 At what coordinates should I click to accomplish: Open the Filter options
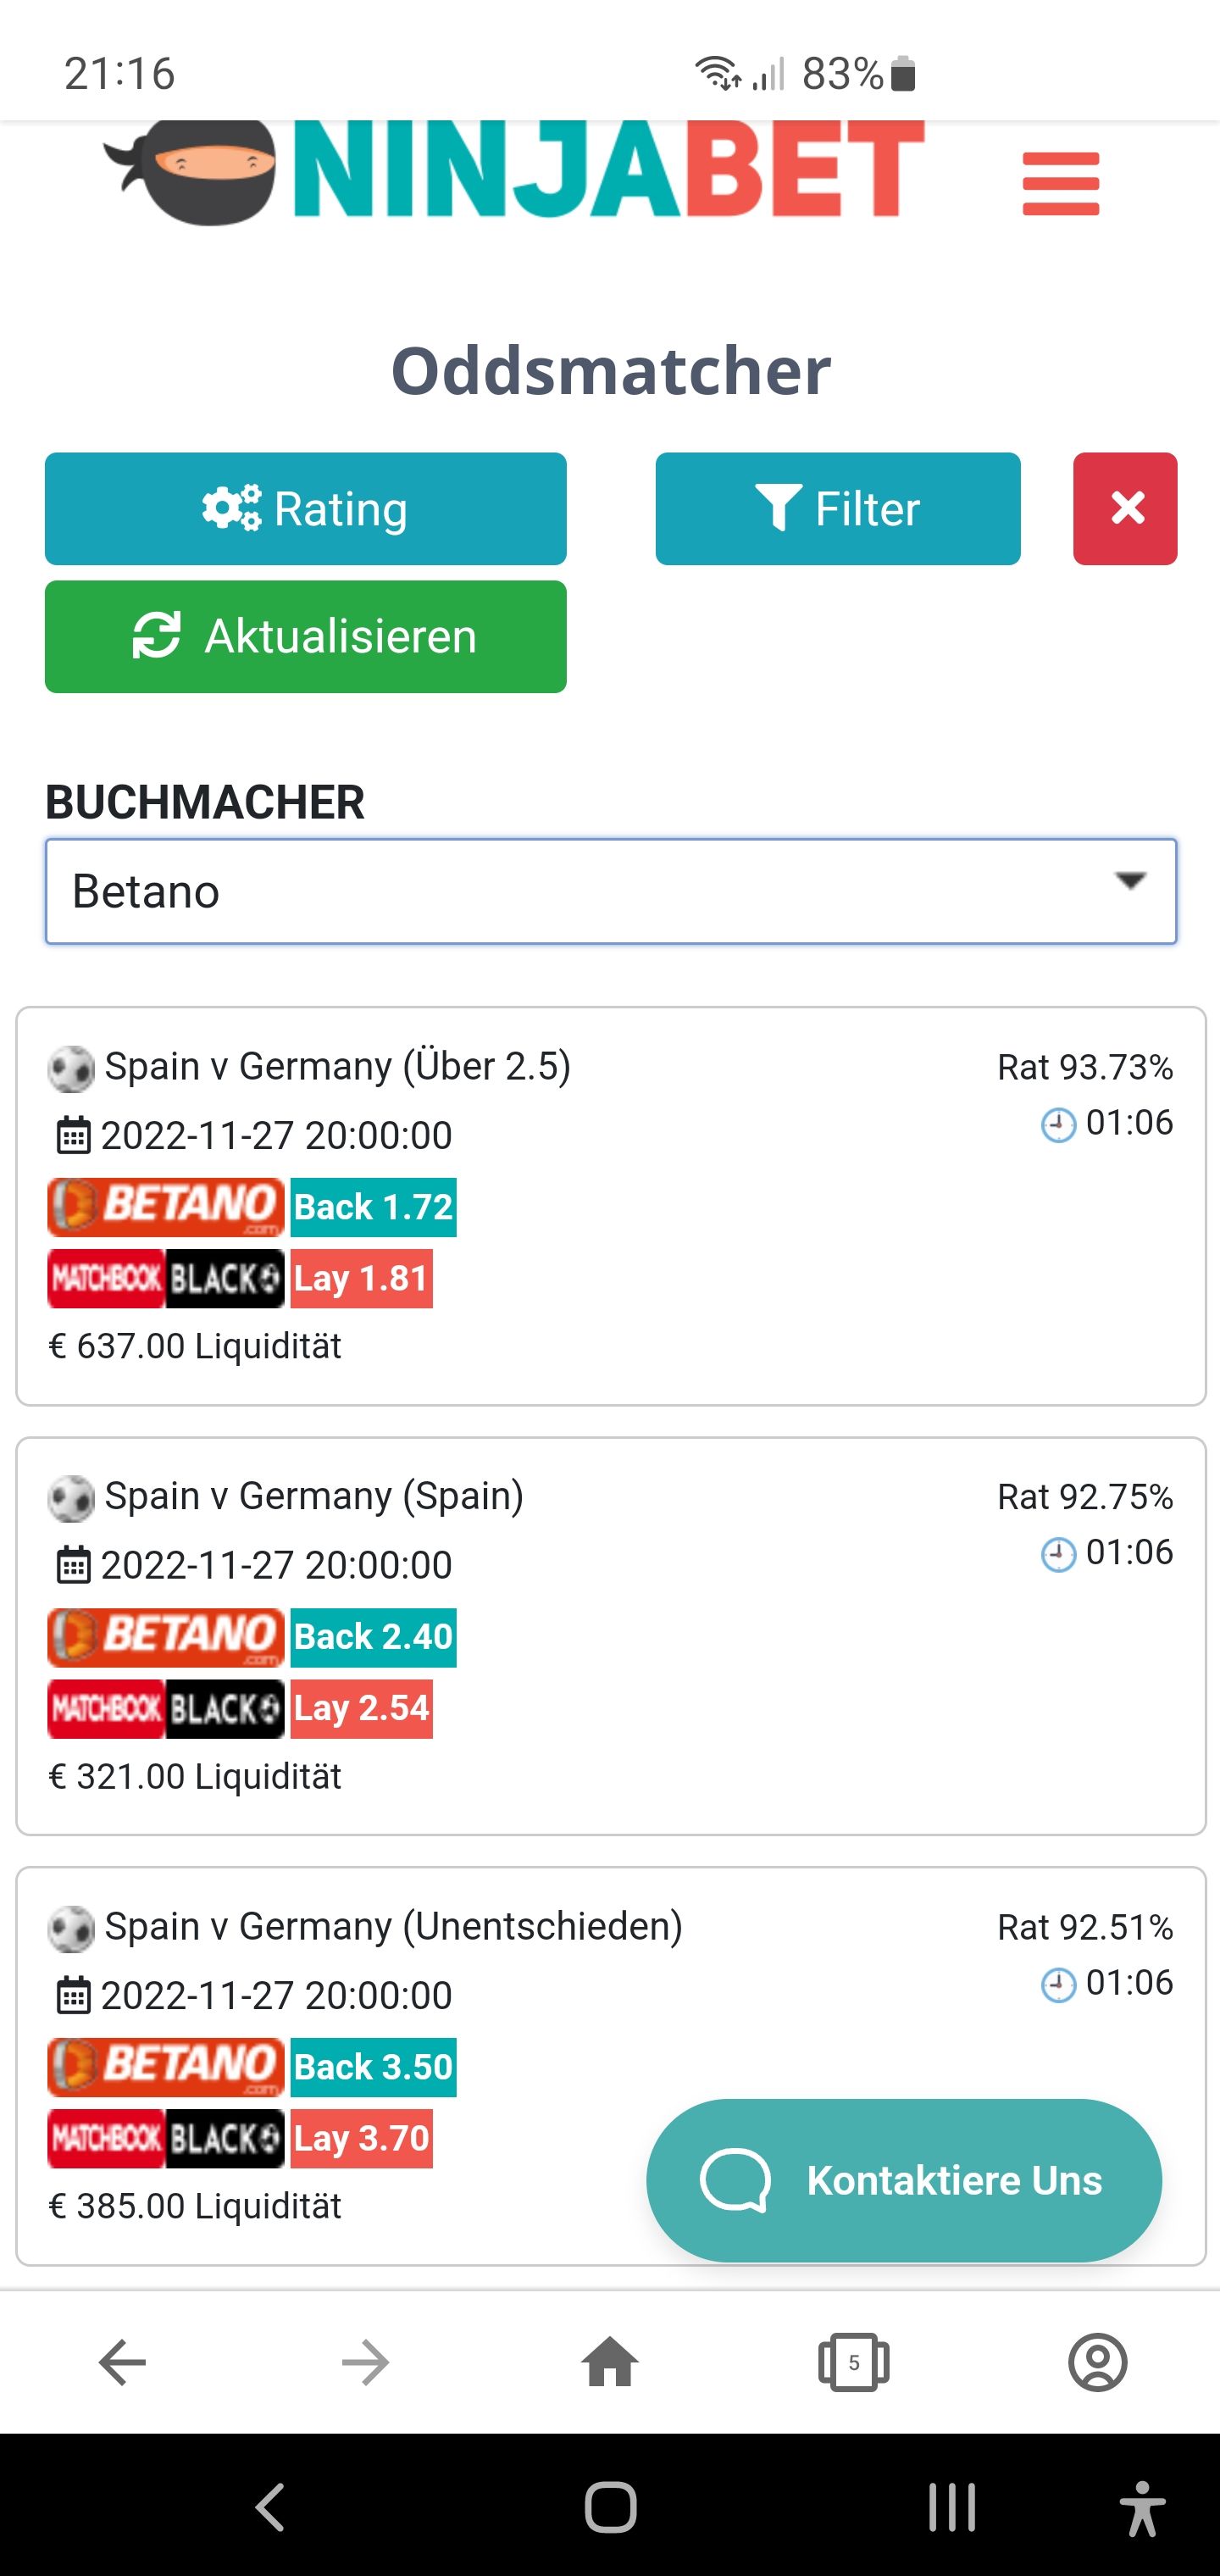pos(838,508)
